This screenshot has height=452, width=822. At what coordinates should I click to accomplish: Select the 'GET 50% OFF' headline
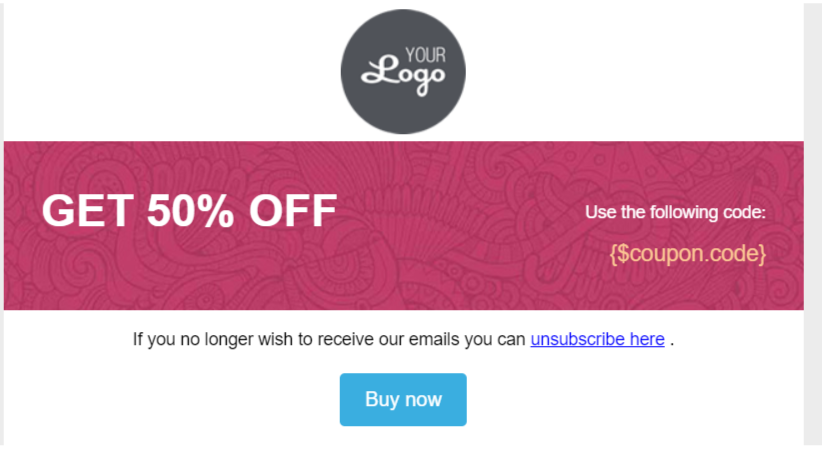(x=189, y=211)
